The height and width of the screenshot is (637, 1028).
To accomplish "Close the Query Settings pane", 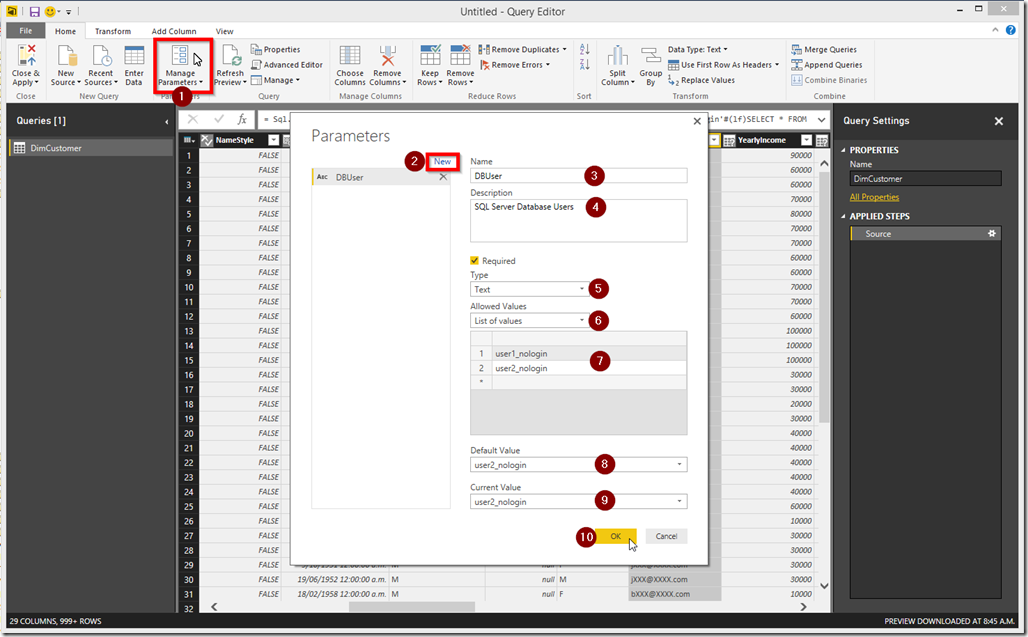I will click(x=998, y=121).
